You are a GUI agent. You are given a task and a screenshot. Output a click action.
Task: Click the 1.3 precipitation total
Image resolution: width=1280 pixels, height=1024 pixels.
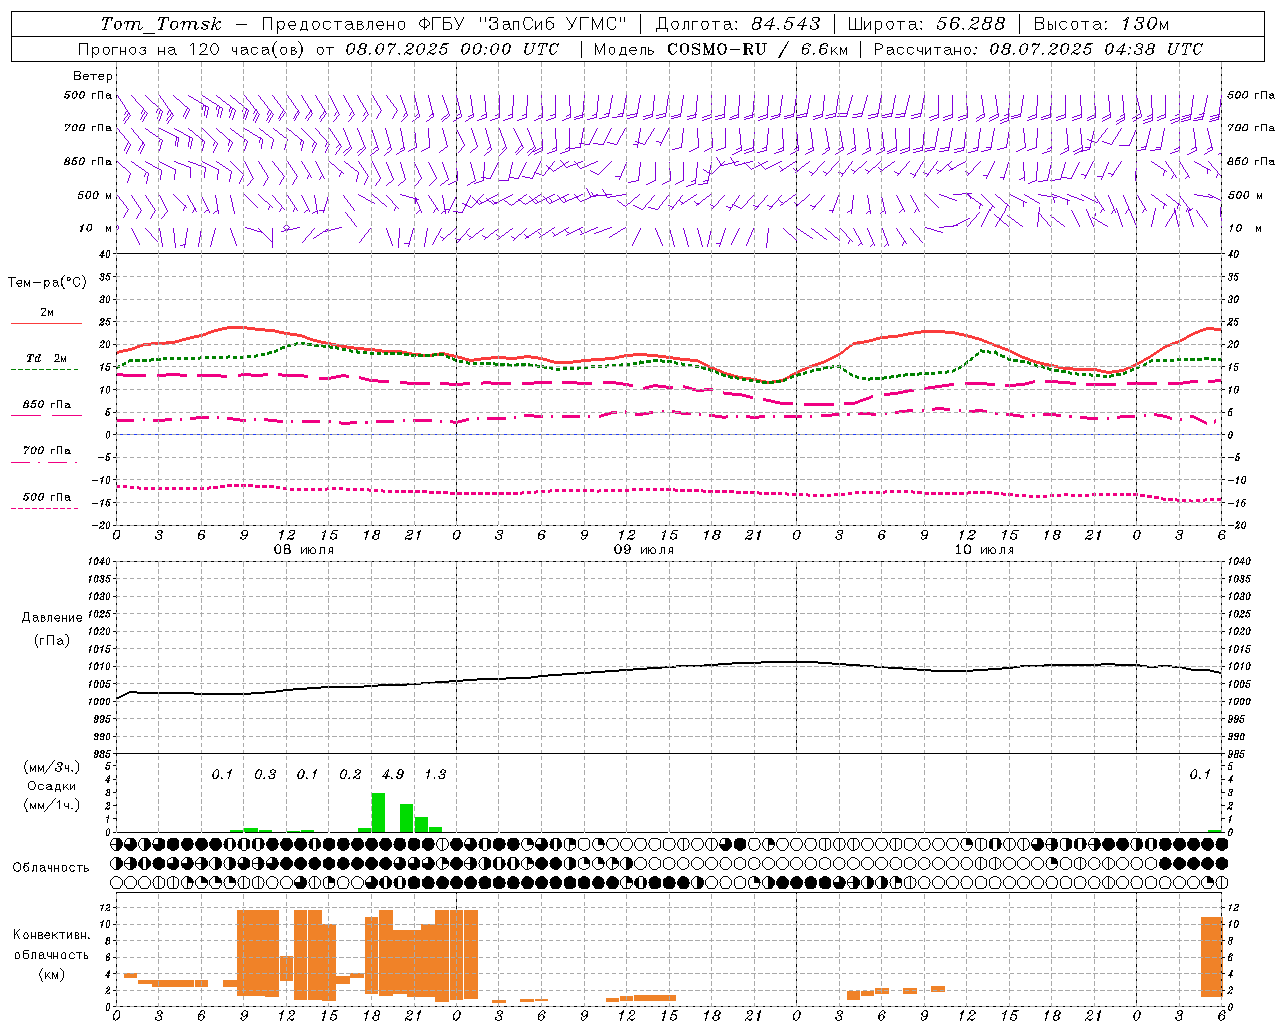pos(435,775)
